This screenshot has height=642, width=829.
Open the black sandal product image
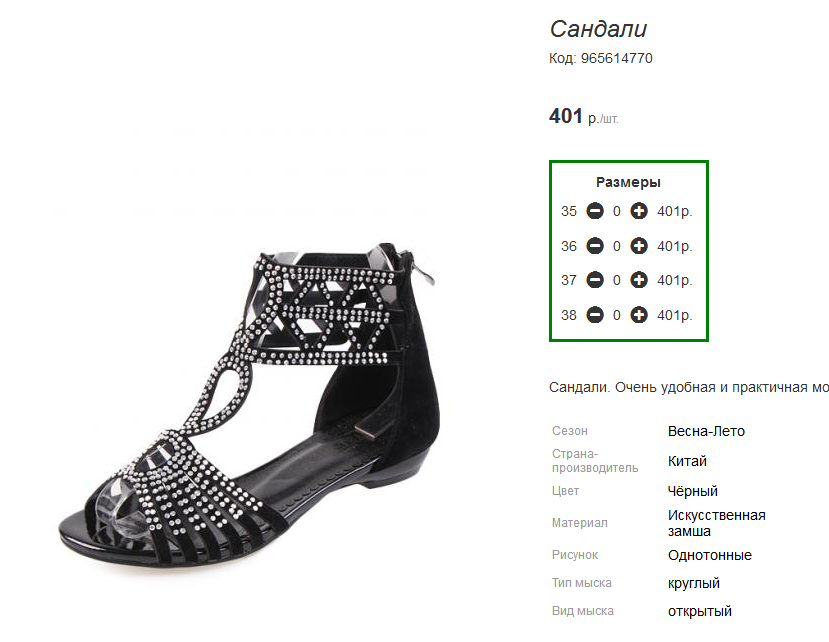(249, 403)
